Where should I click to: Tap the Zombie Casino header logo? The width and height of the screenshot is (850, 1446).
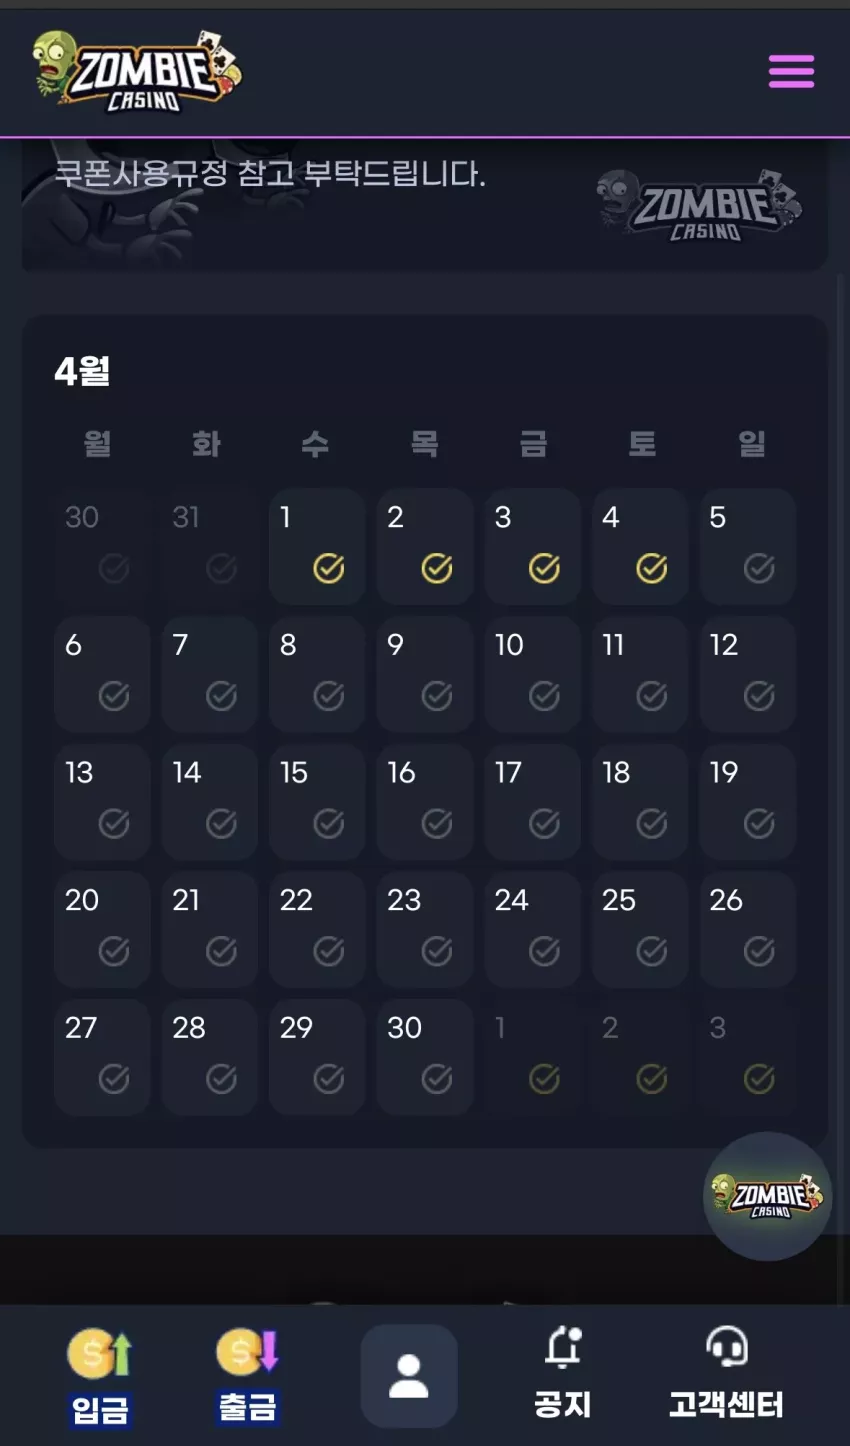[x=136, y=71]
